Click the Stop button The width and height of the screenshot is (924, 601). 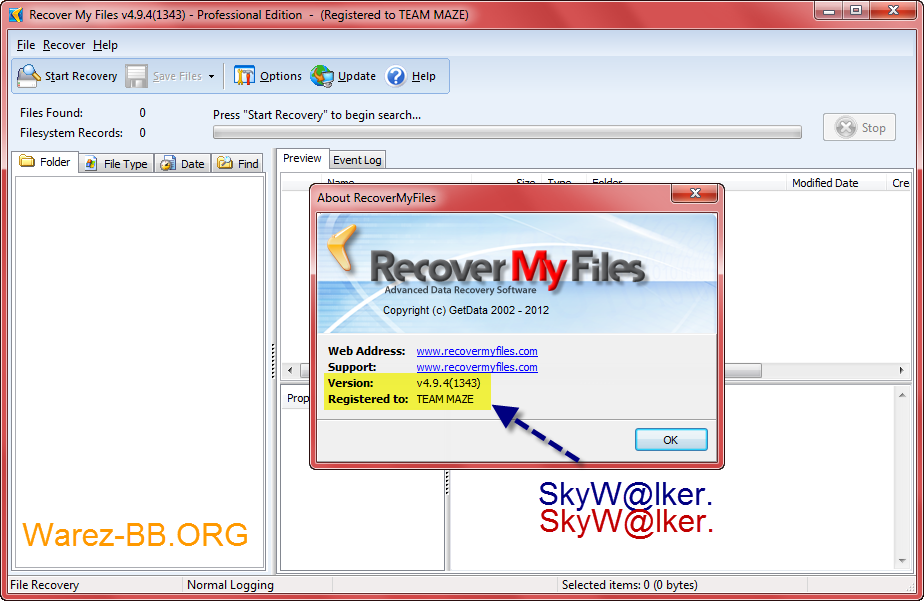click(859, 127)
